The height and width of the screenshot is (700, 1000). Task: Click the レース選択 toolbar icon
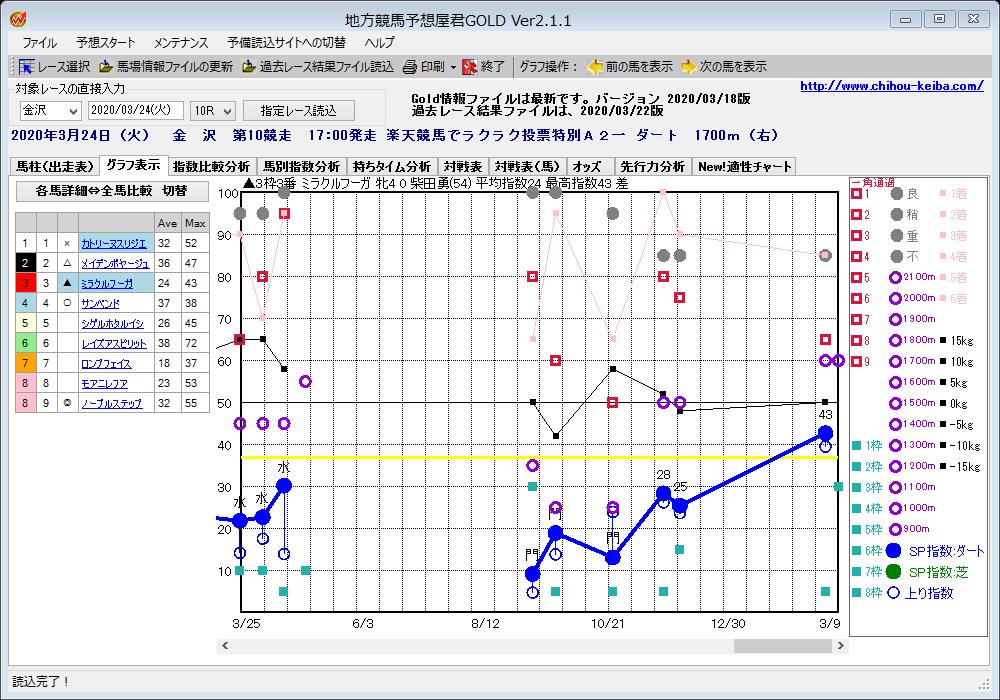[26, 66]
